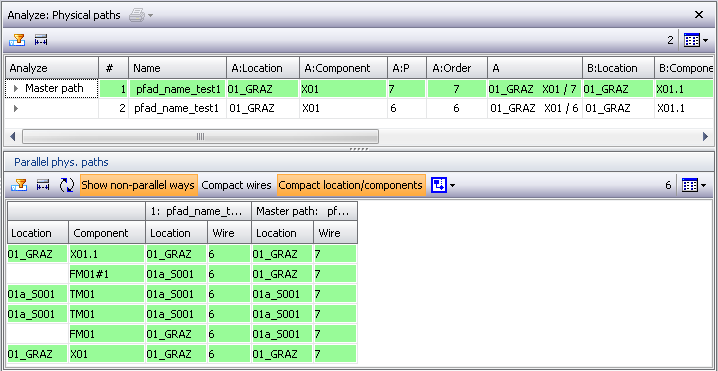Expand the second path row

pyautogui.click(x=16, y=109)
